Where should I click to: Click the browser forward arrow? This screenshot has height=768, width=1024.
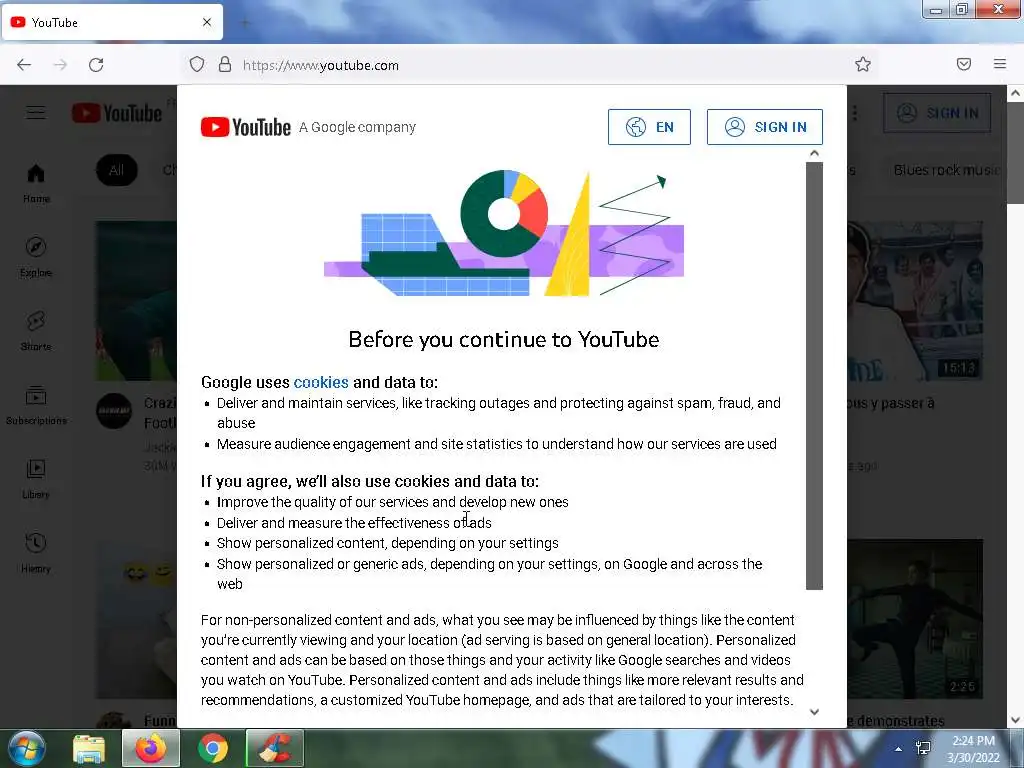point(60,65)
